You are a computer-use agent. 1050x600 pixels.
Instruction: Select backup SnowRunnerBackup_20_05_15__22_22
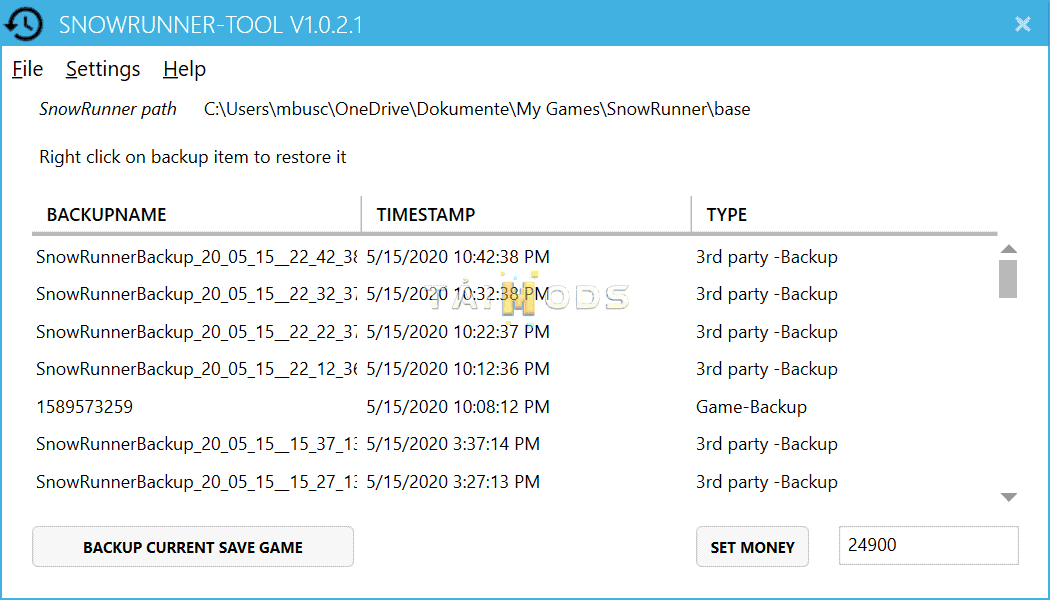(196, 331)
